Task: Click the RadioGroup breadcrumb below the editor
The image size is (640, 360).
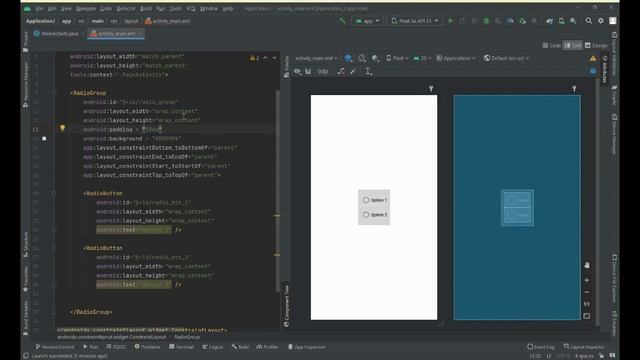Action: coord(187,337)
